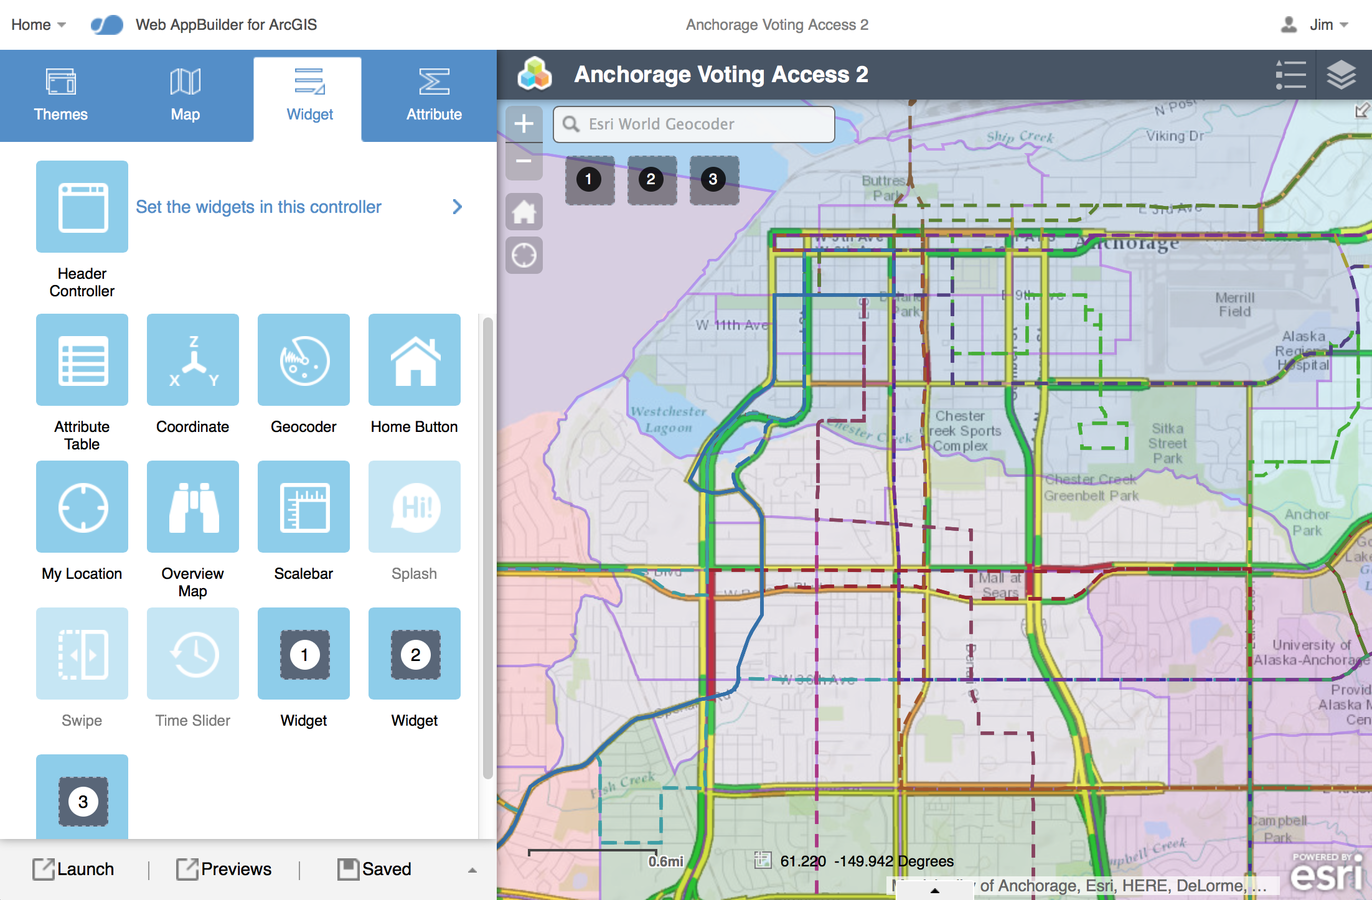The width and height of the screenshot is (1372, 900).
Task: Open the Themes tab
Action: click(x=61, y=97)
